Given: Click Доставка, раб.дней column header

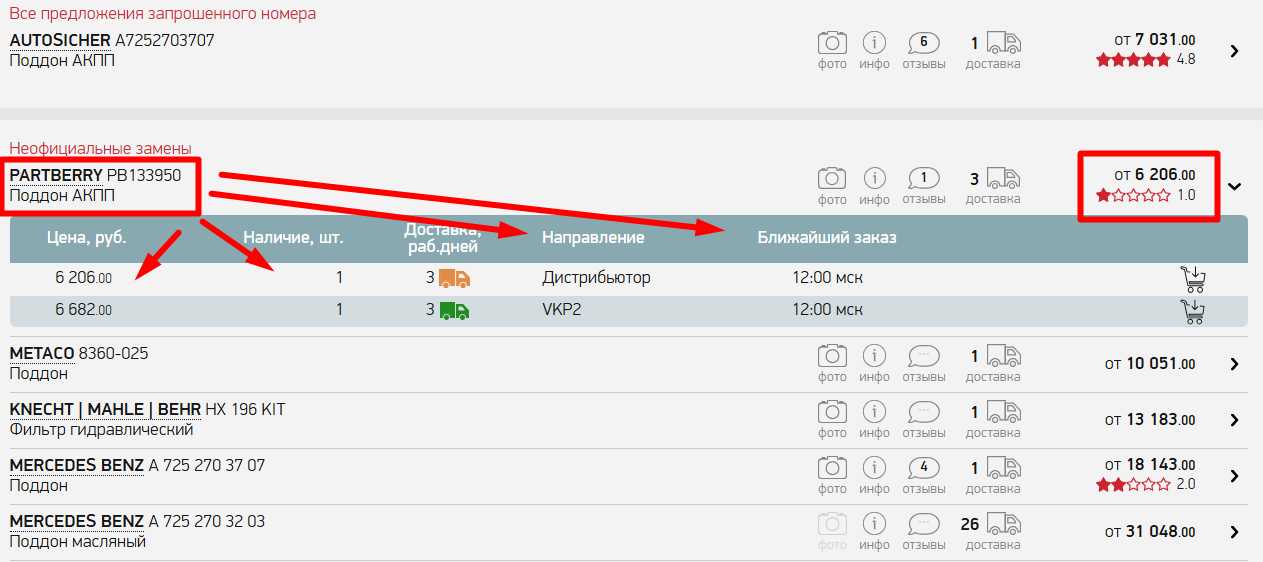Looking at the screenshot, I should pos(441,238).
